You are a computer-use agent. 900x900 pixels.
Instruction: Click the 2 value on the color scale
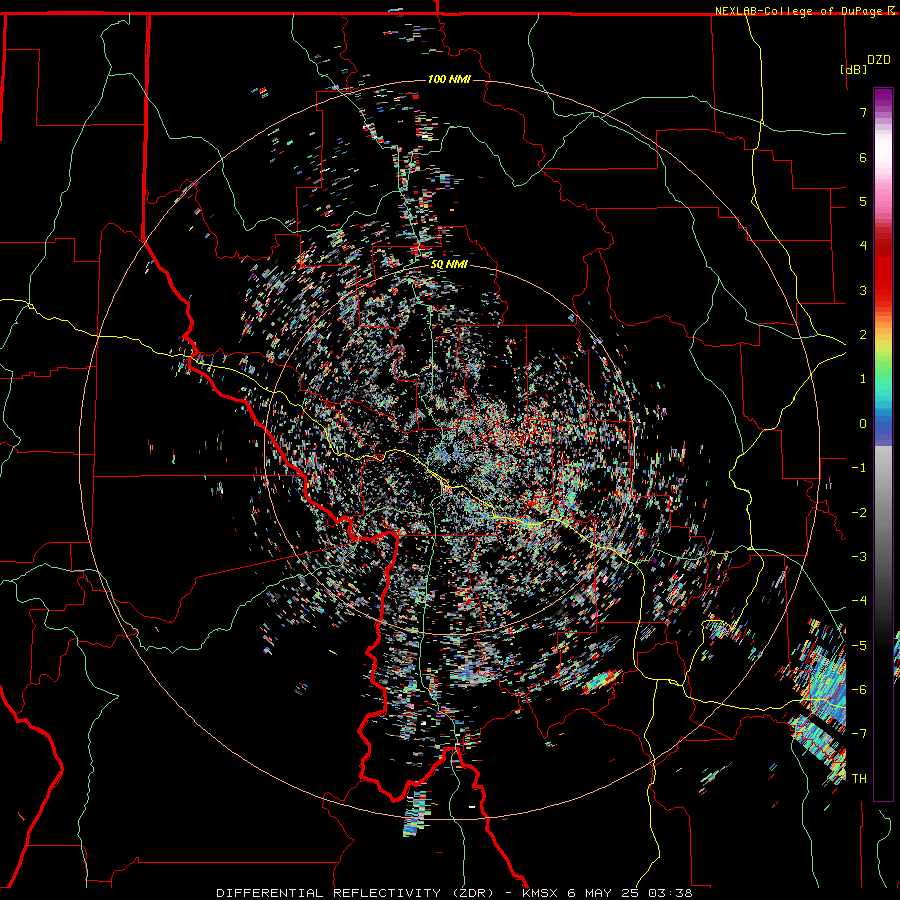863,335
